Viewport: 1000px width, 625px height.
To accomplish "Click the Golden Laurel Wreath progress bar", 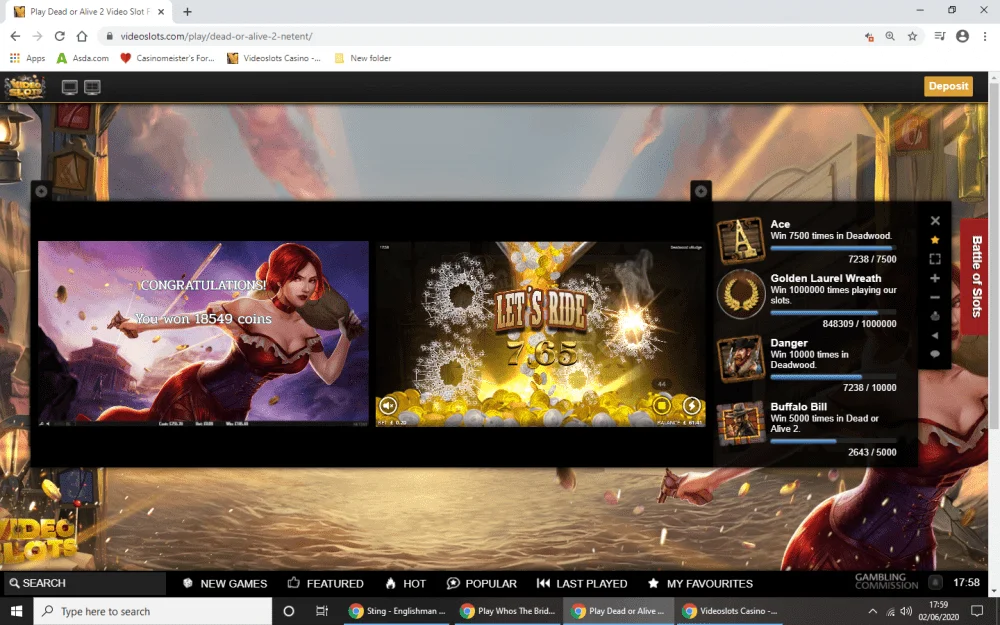I will 833,312.
